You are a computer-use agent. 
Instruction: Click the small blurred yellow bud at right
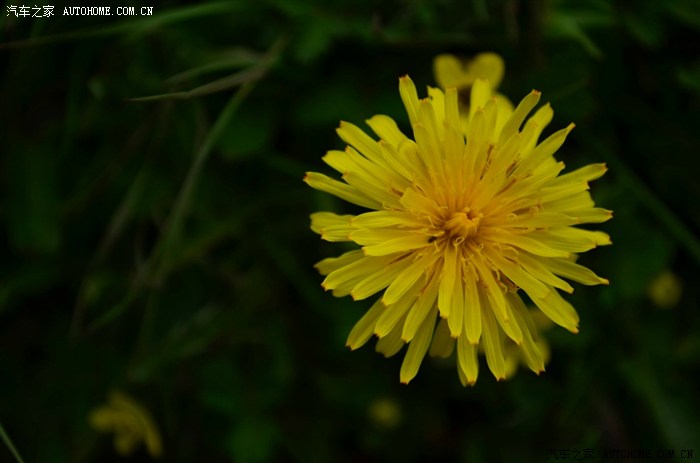coord(664,289)
